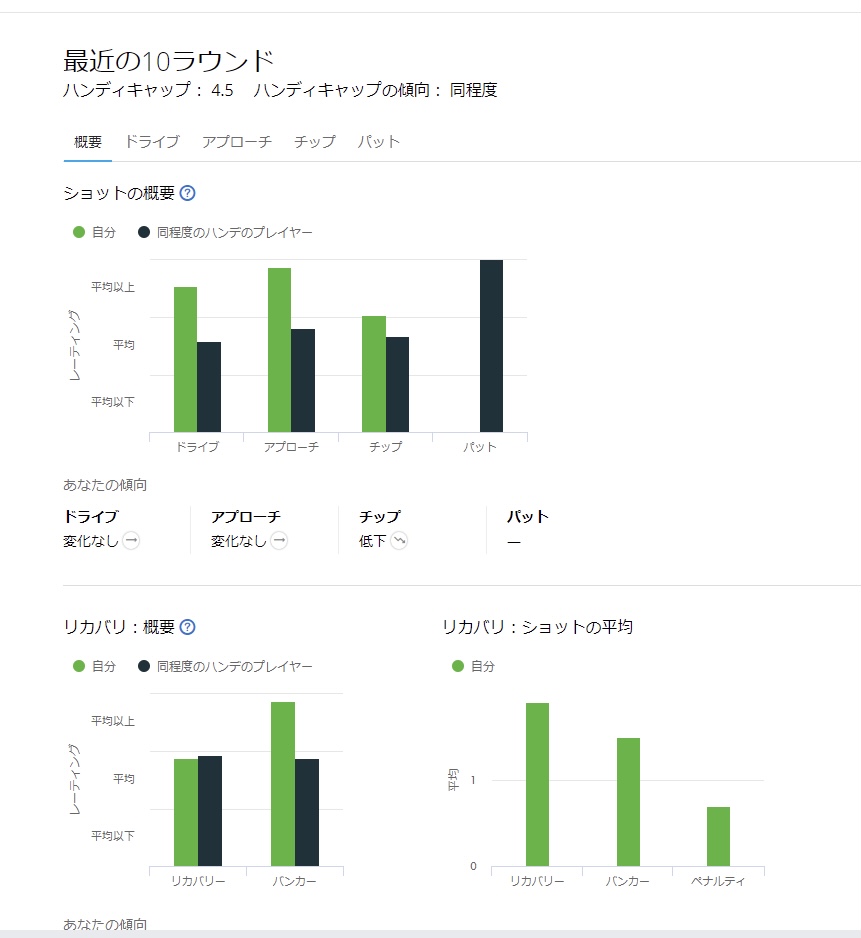
Task: Toggle 同程度のハンデのプレイヤー legend in ショットの概要 chart
Action: point(225,232)
